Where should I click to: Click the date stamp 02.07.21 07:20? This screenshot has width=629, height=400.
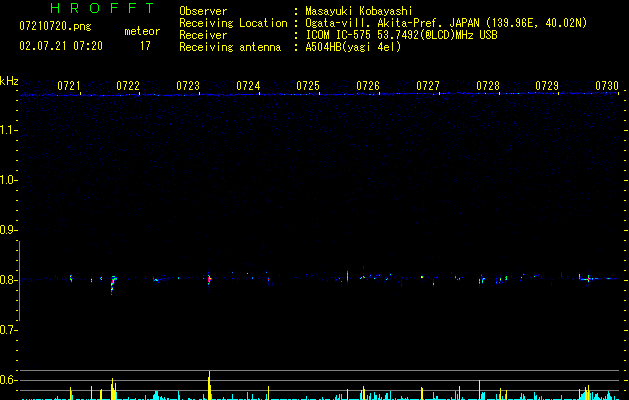coord(61,46)
